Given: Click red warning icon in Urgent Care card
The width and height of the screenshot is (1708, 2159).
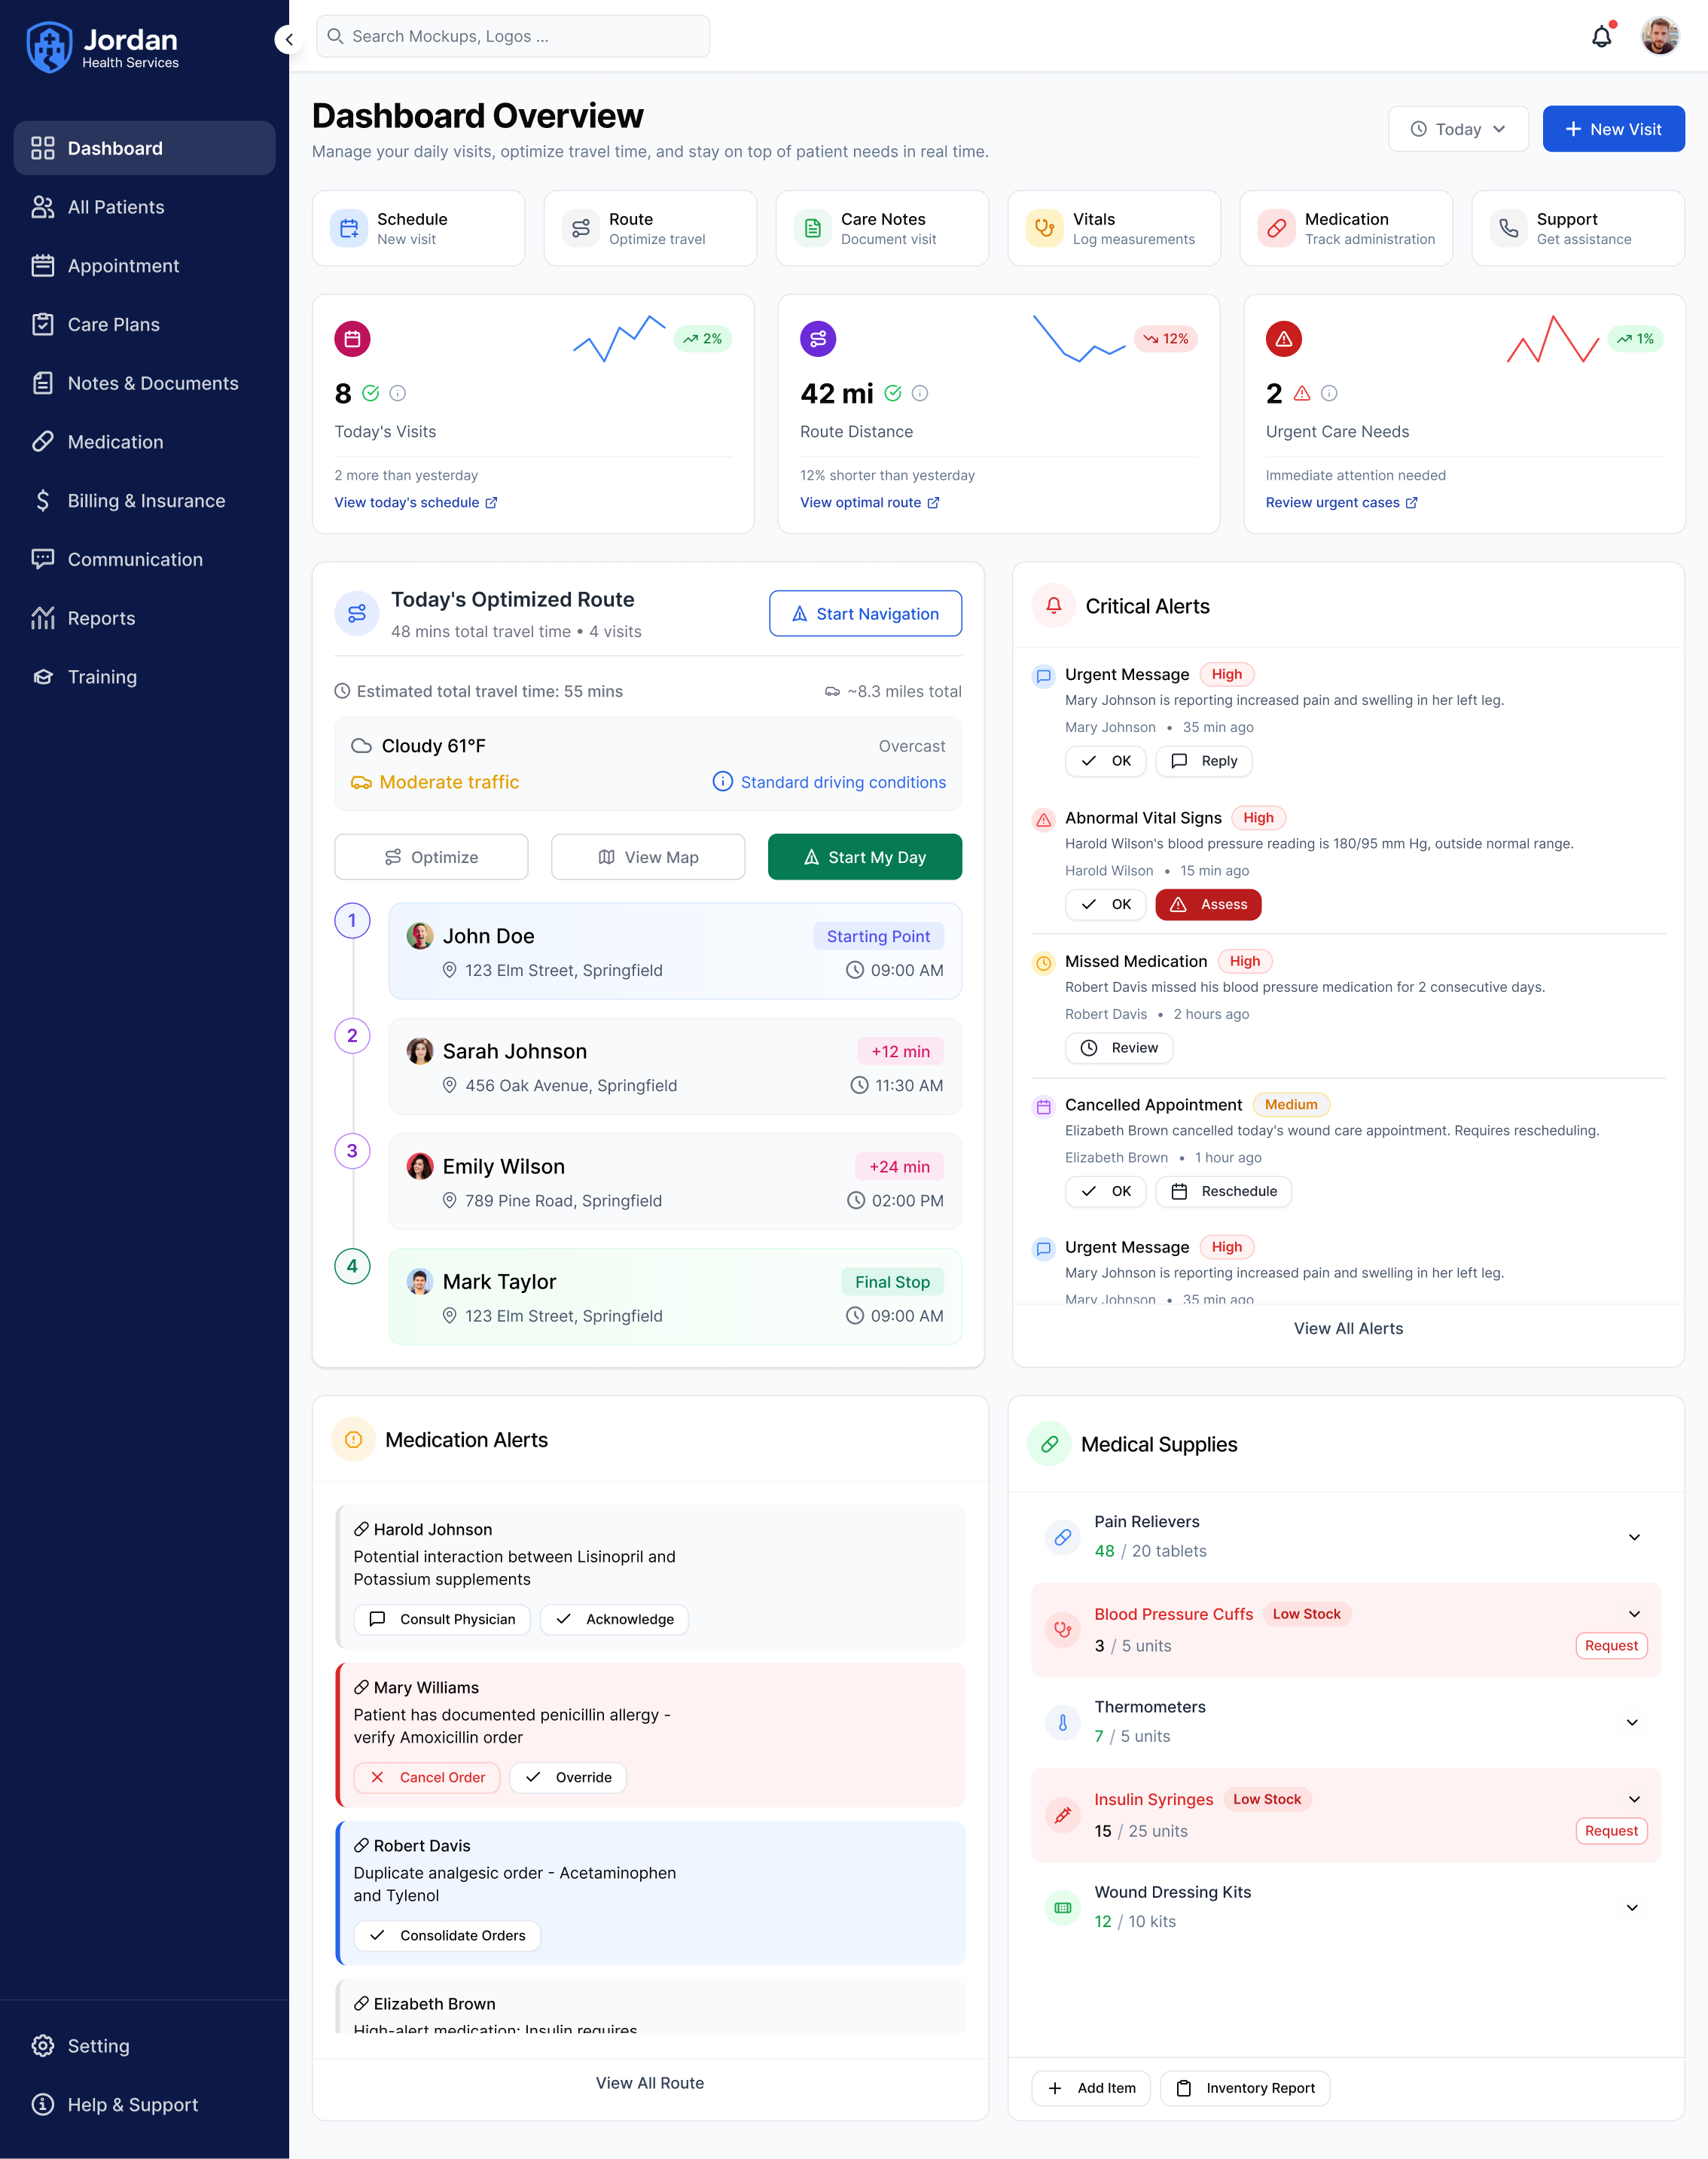Looking at the screenshot, I should coord(1284,339).
